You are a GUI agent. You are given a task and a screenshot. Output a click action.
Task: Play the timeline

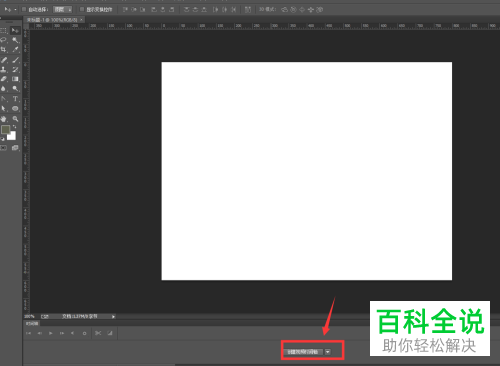pos(50,333)
